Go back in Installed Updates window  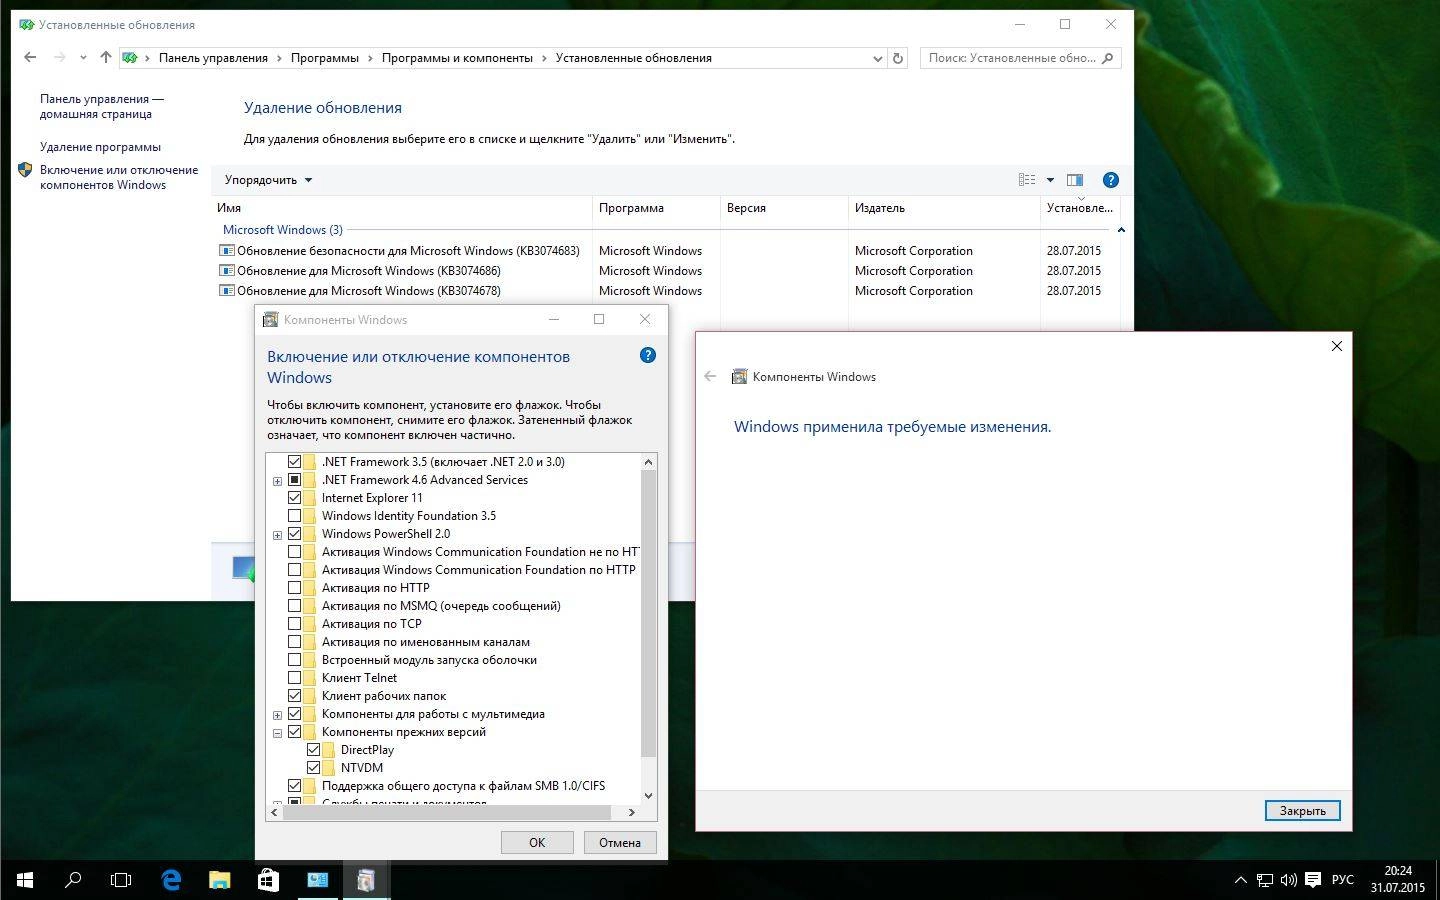(30, 58)
